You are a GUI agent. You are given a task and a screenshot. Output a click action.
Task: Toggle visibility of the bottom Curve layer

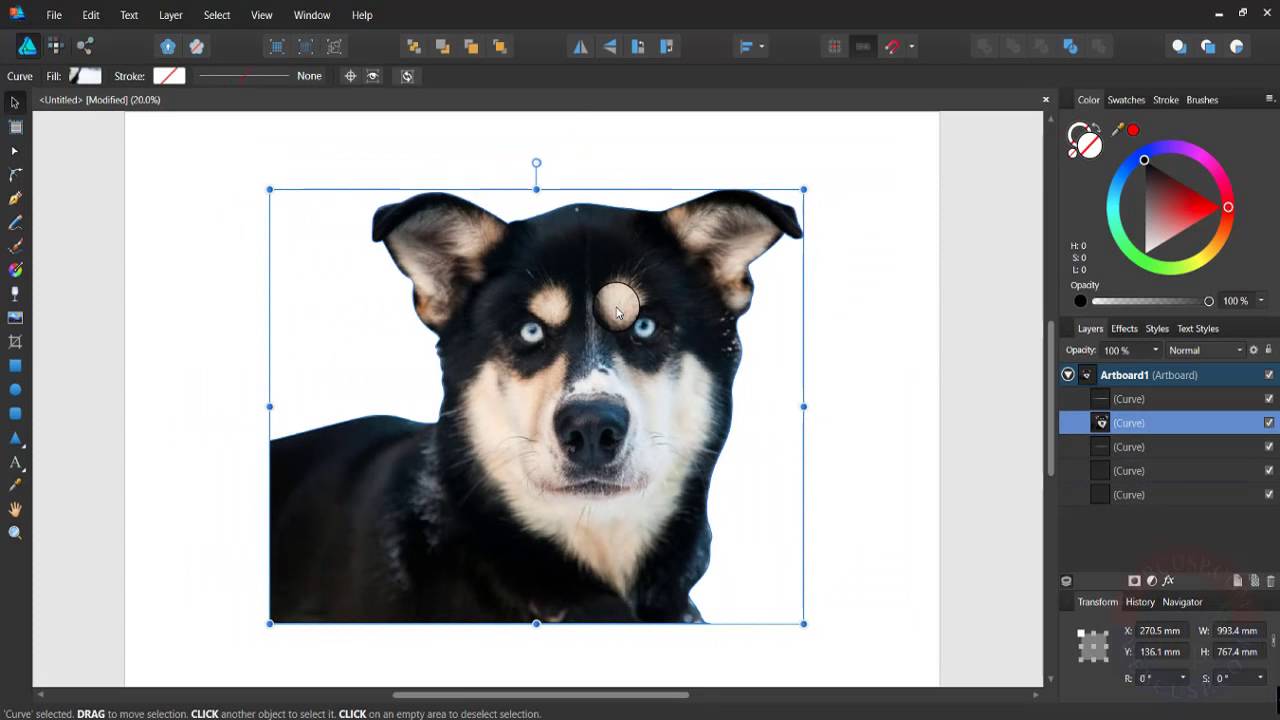1269,495
